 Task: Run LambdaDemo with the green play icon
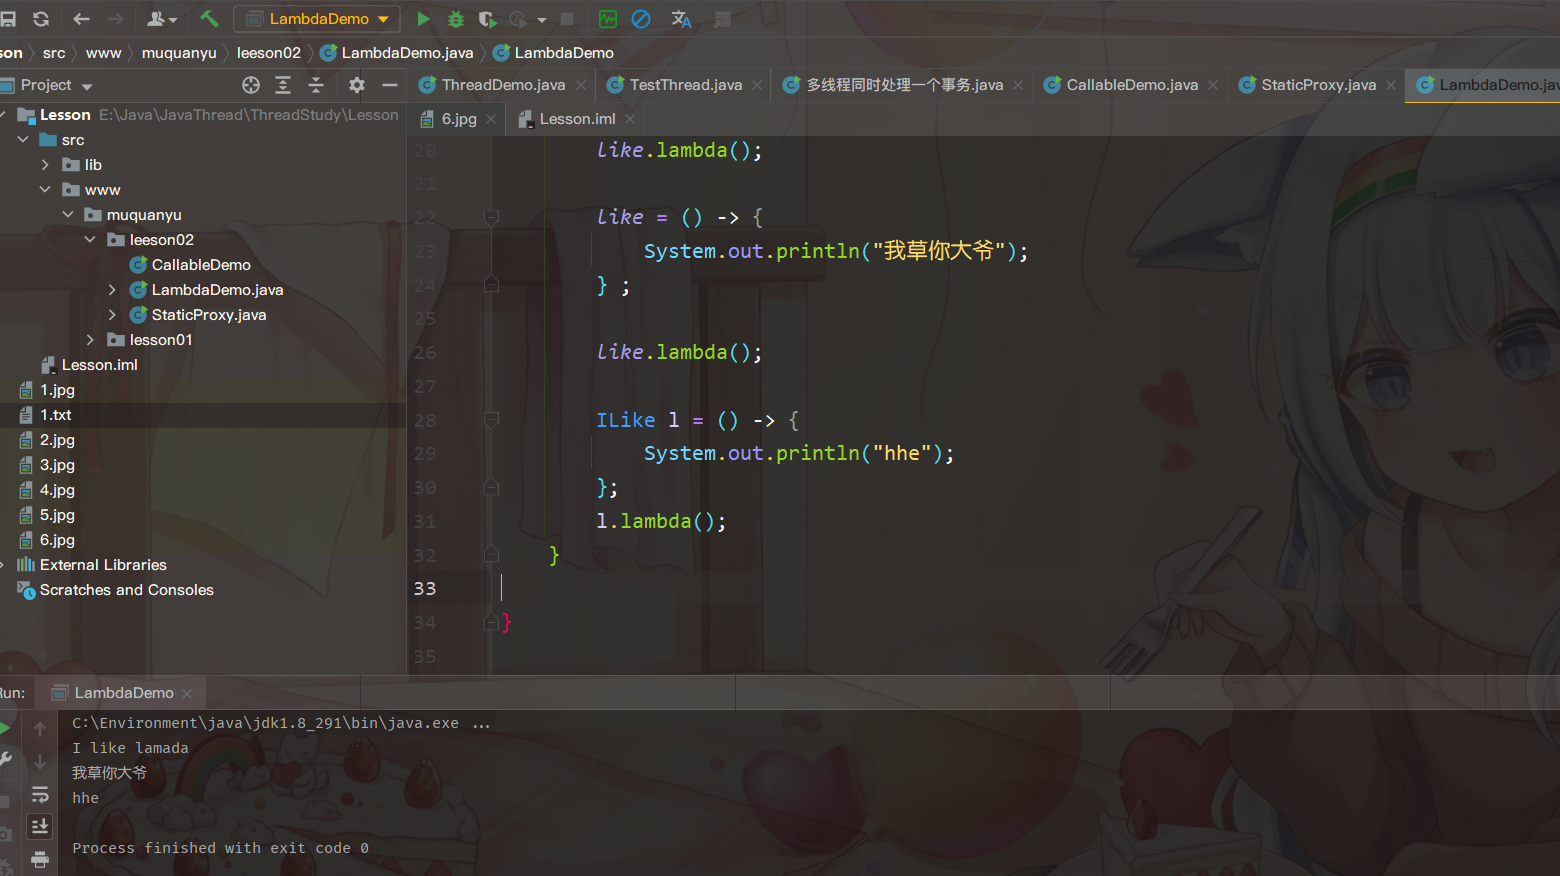tap(423, 19)
